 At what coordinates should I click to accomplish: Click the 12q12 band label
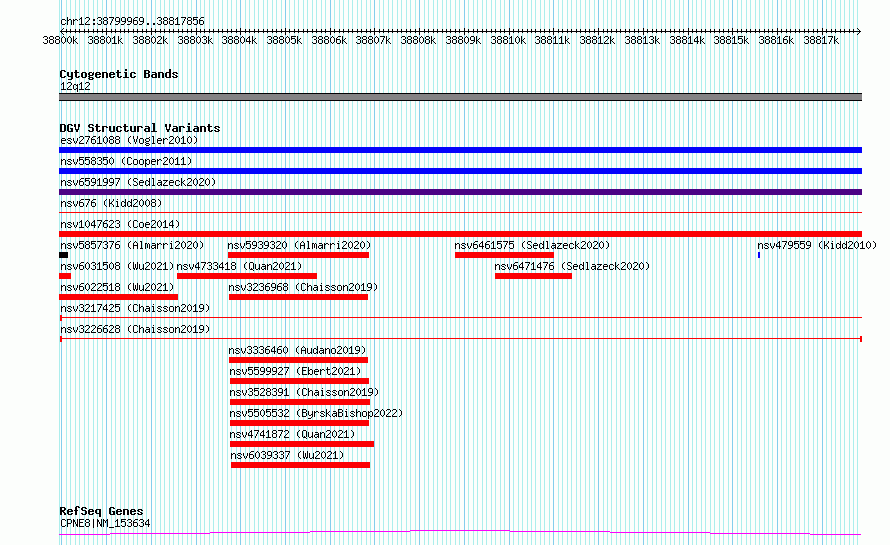(x=75, y=86)
